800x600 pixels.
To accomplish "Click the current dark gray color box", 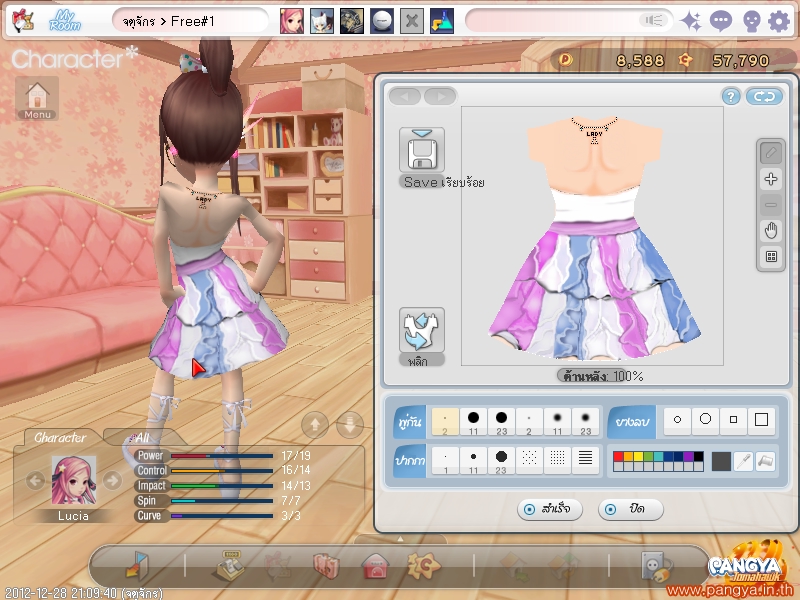I will 721,461.
